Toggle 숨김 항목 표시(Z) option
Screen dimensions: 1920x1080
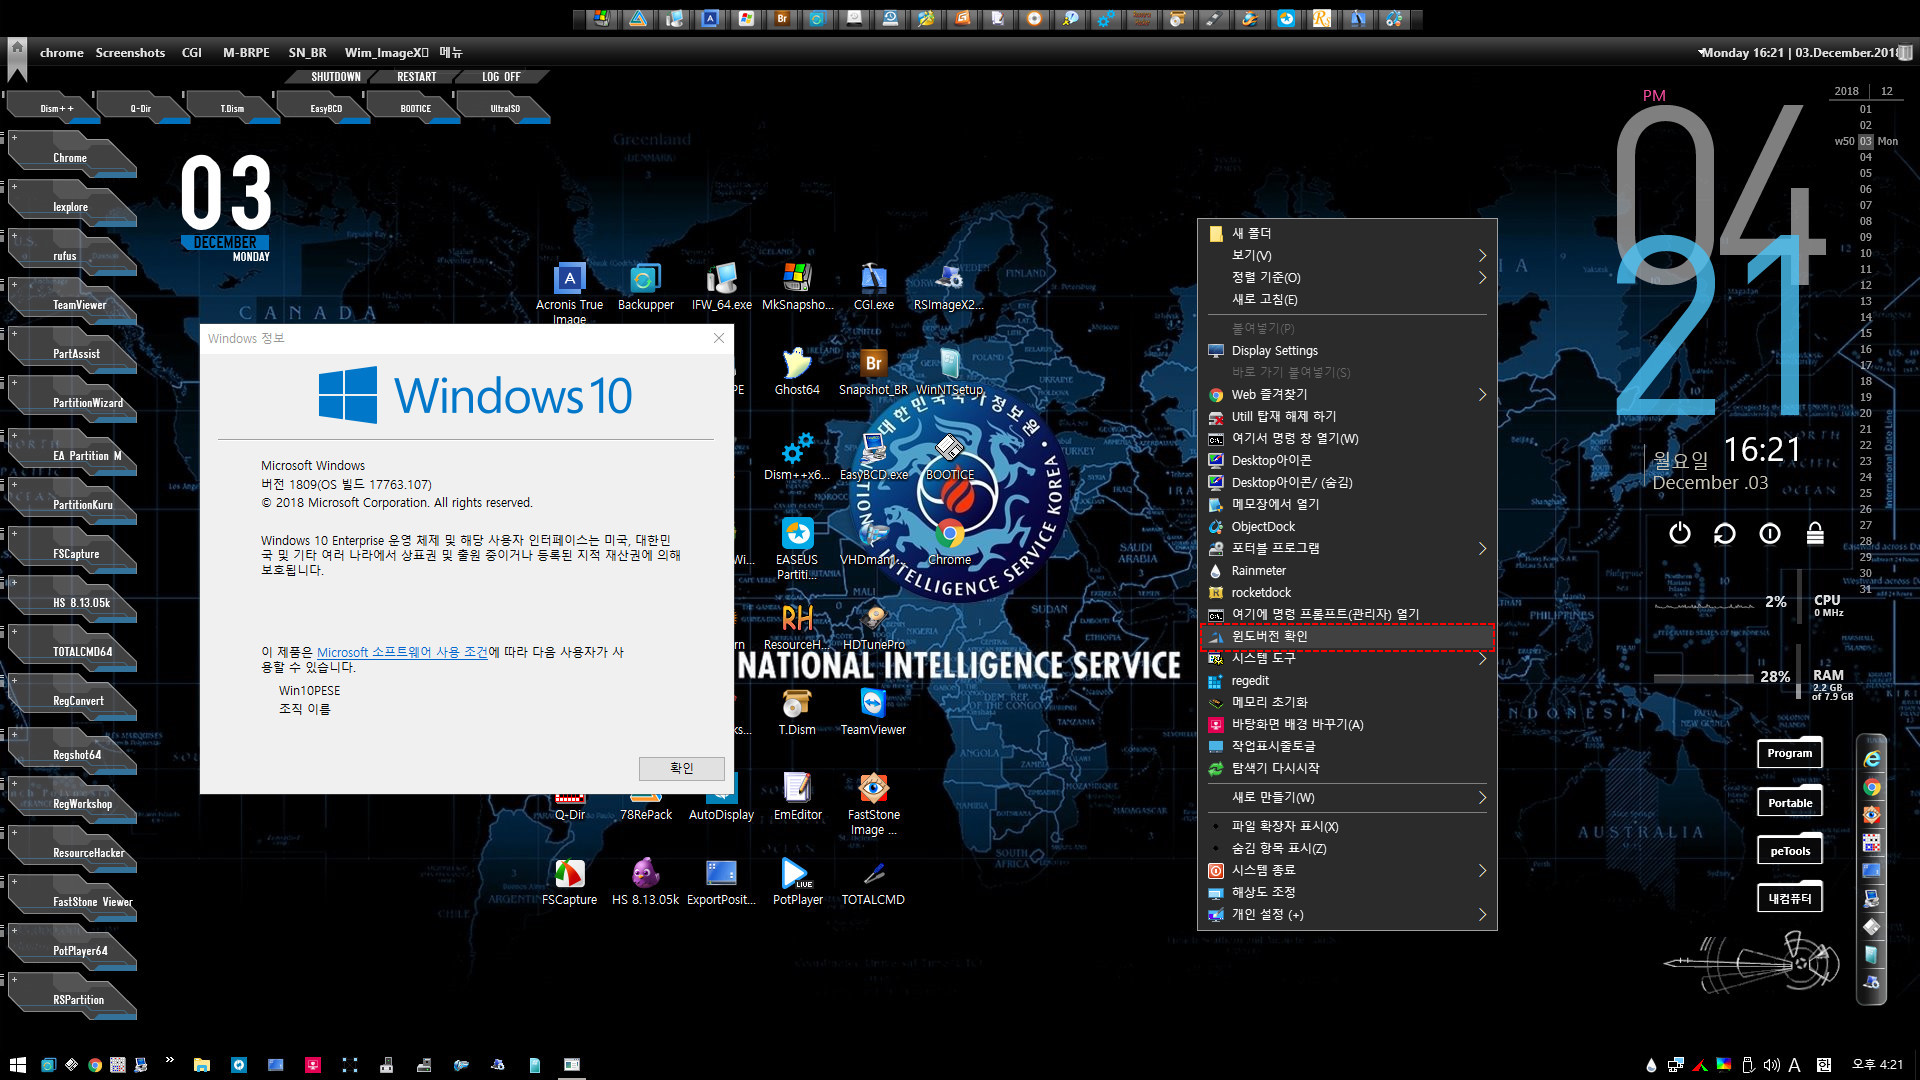1347,848
